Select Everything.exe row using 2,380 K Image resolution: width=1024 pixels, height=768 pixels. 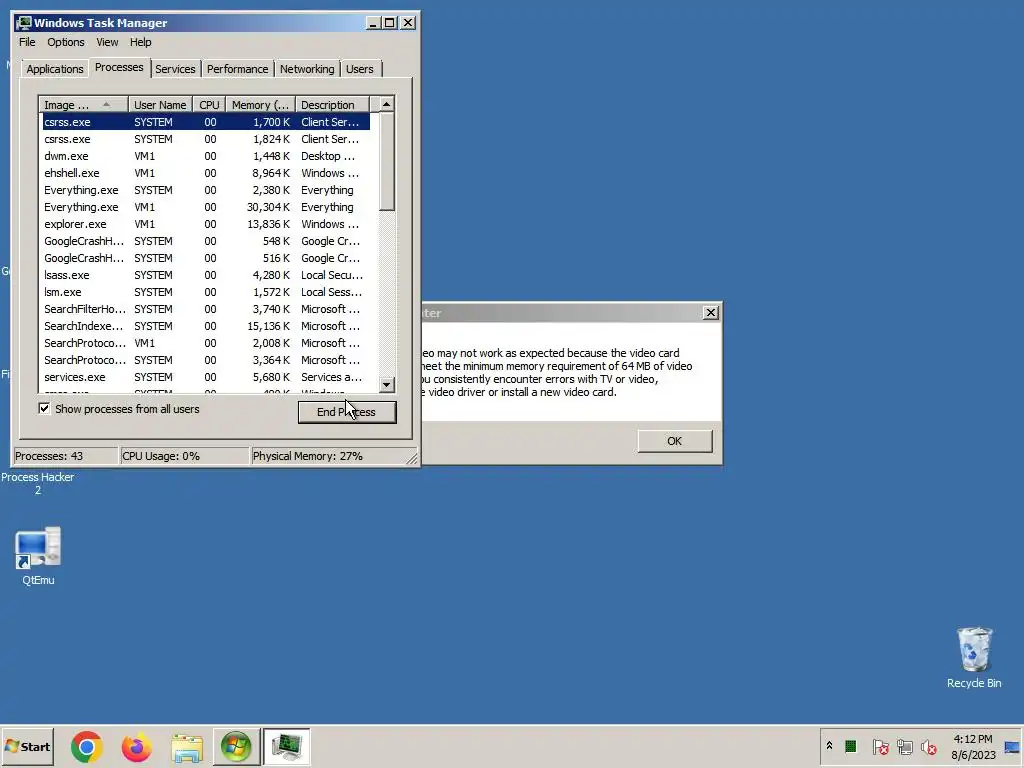click(206, 190)
